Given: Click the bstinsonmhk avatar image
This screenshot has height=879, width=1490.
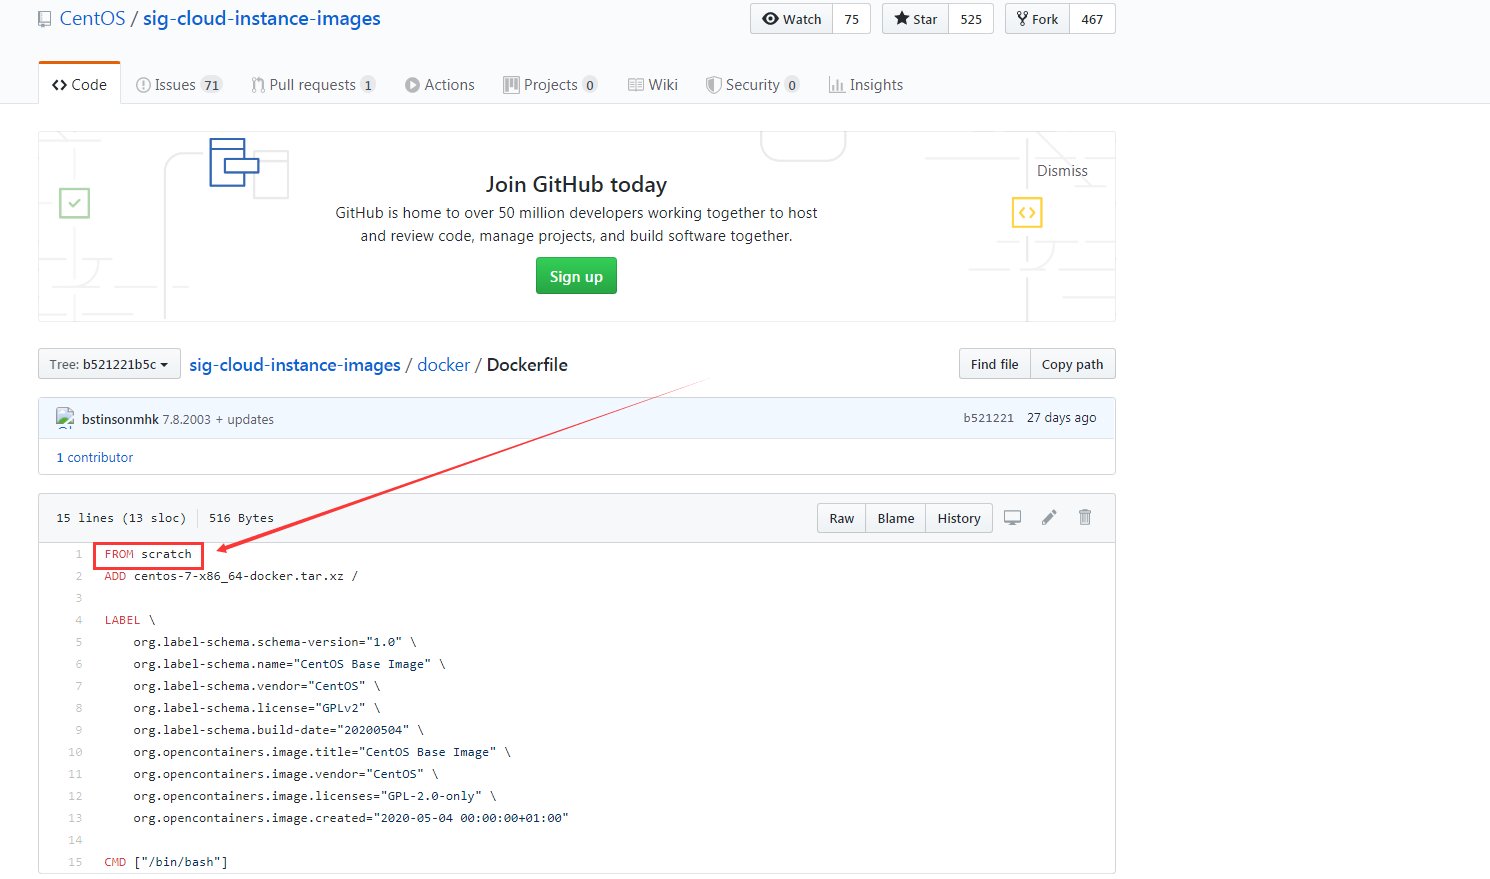Looking at the screenshot, I should pos(65,419).
